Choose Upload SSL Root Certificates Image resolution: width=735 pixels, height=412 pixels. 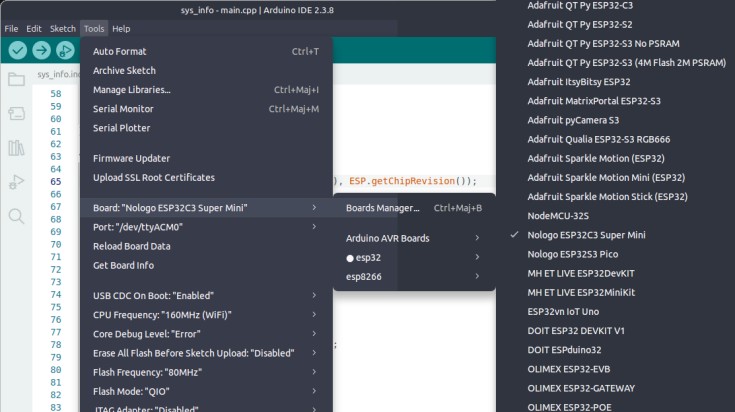(x=206, y=178)
